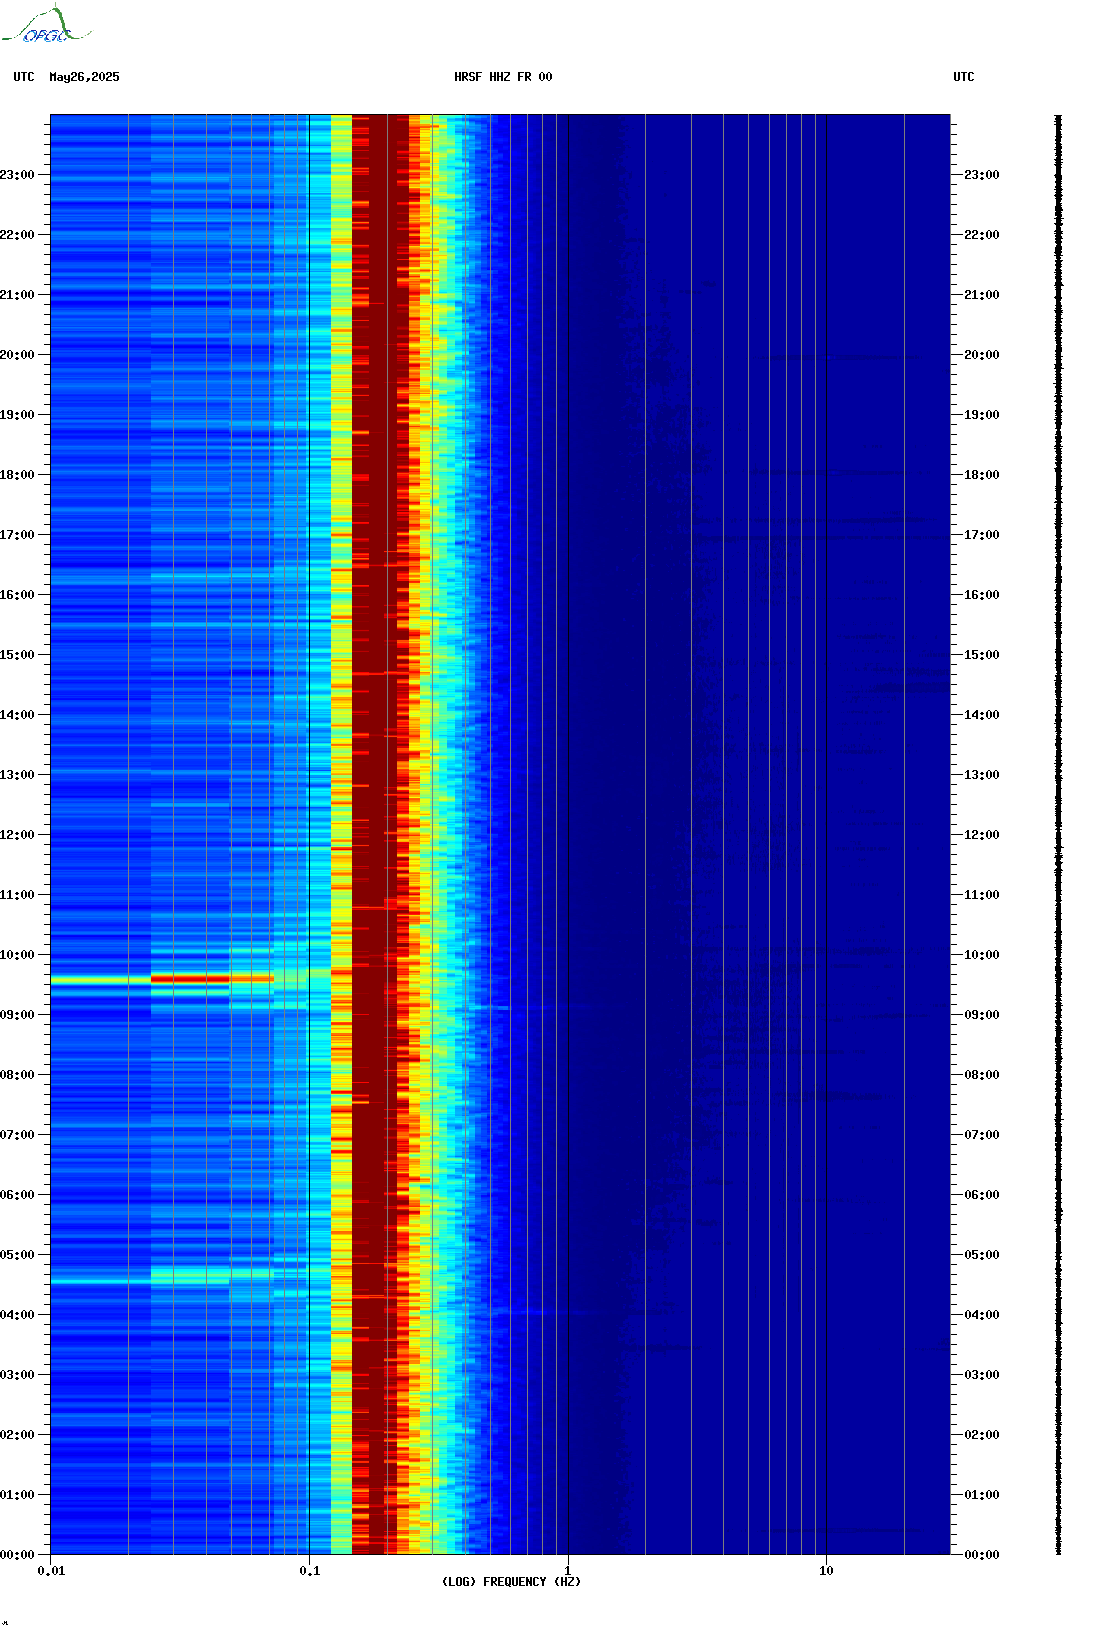The width and height of the screenshot is (1102, 1634).
Task: Select the 0.1 frequency axis label
Action: [310, 1571]
